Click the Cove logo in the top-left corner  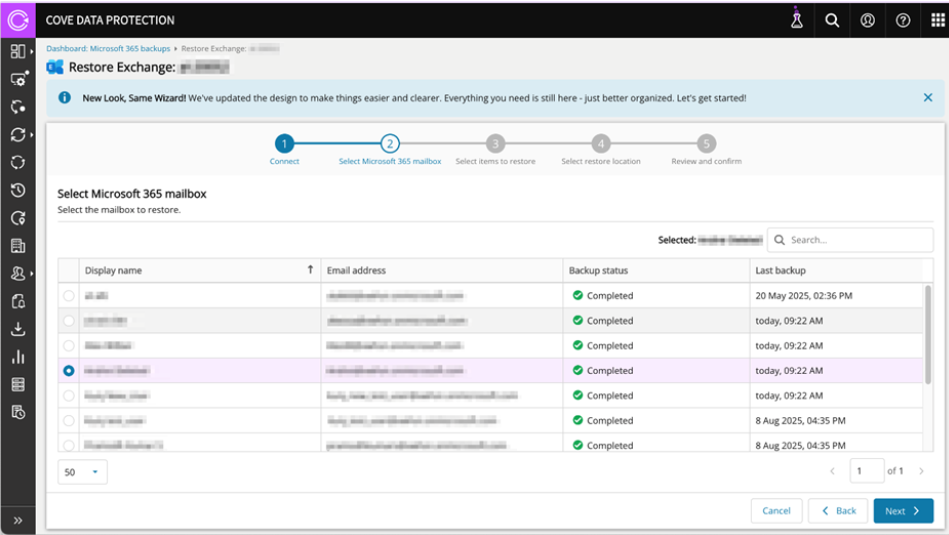click(x=18, y=20)
